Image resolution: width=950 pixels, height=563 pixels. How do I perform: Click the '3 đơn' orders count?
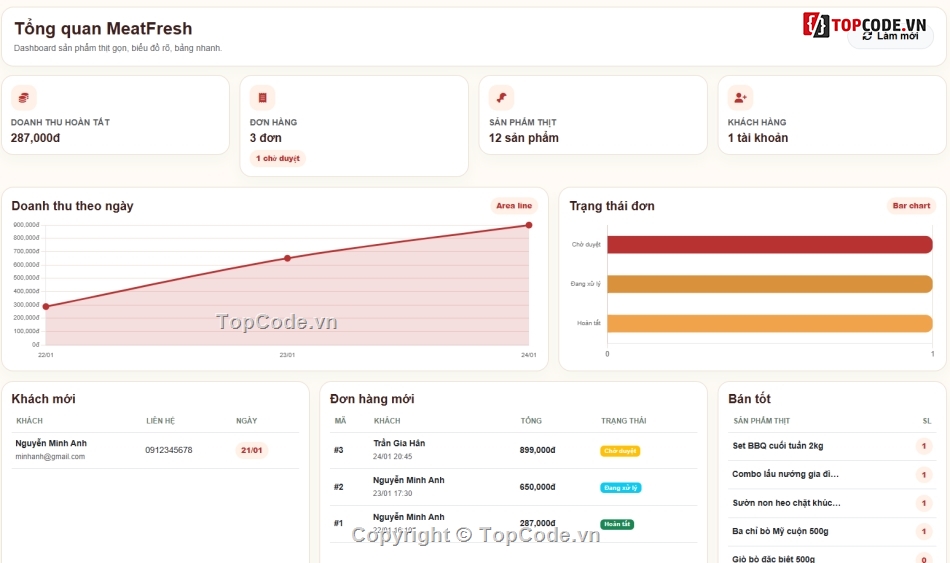point(265,138)
